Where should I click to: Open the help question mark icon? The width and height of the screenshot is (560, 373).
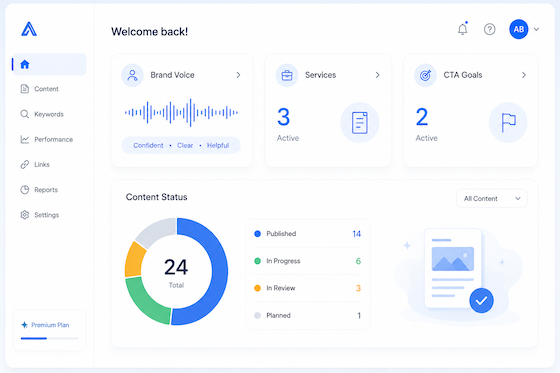point(490,29)
